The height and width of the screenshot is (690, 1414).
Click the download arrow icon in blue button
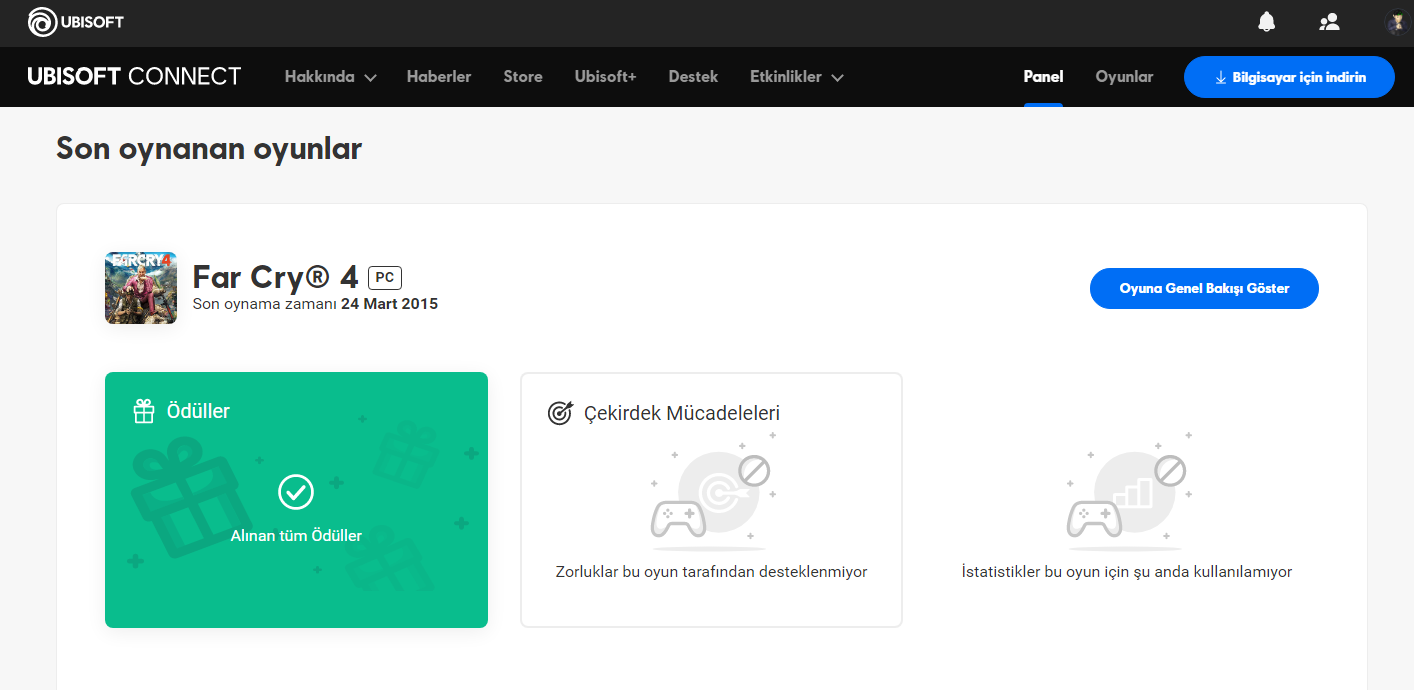[x=1220, y=78]
